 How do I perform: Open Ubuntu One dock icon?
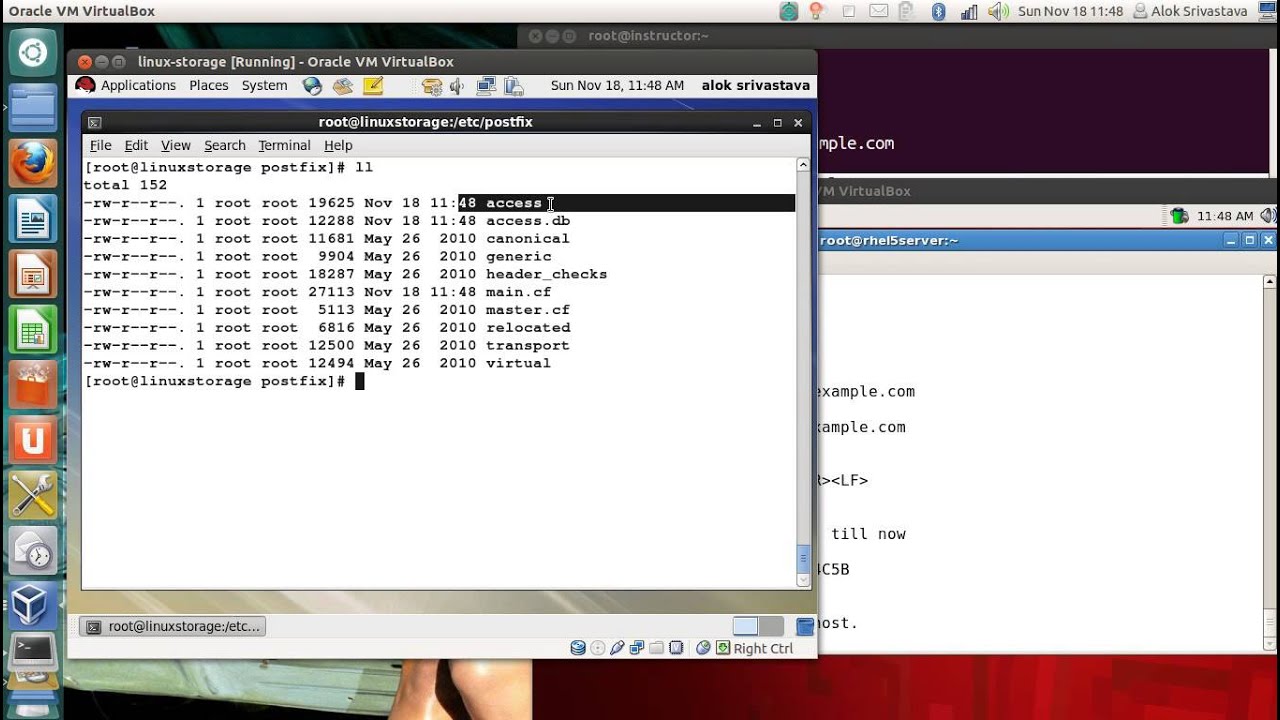[x=32, y=439]
